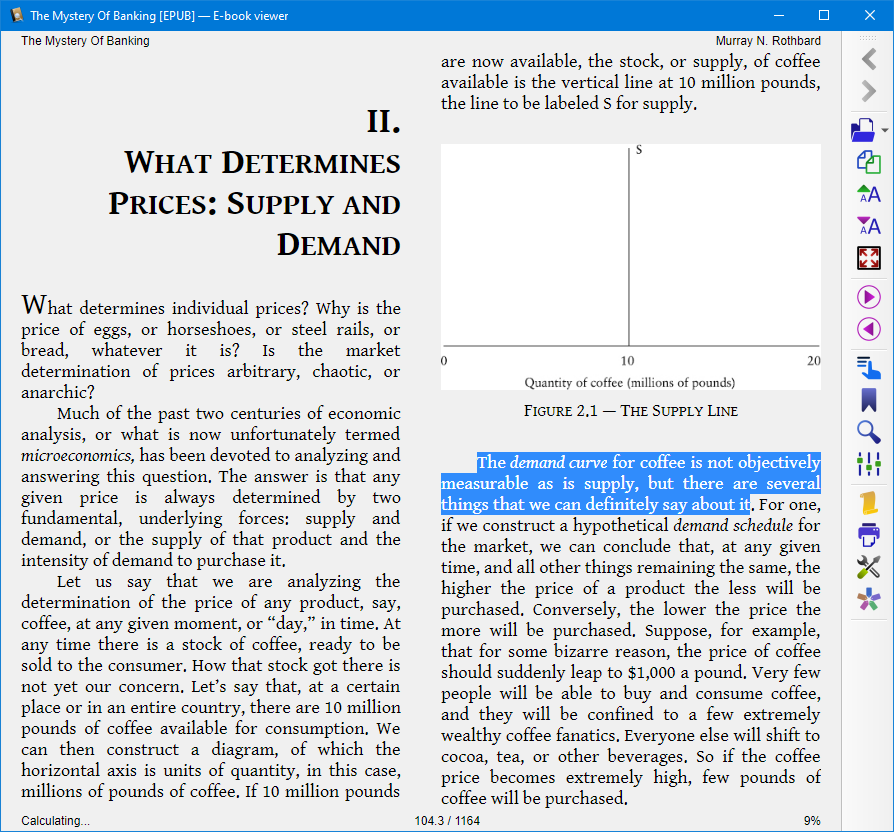
Task: Click the highlighted demand curve sentence
Action: point(631,483)
